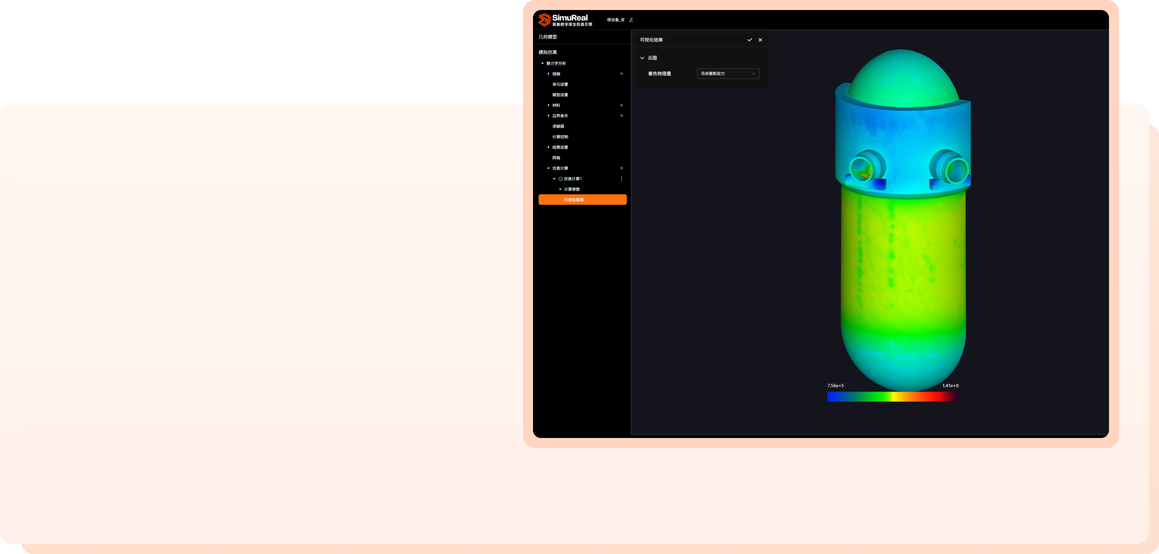The height and width of the screenshot is (554, 1159).
Task: Expand the 计算参数 node arrow
Action: [560, 189]
